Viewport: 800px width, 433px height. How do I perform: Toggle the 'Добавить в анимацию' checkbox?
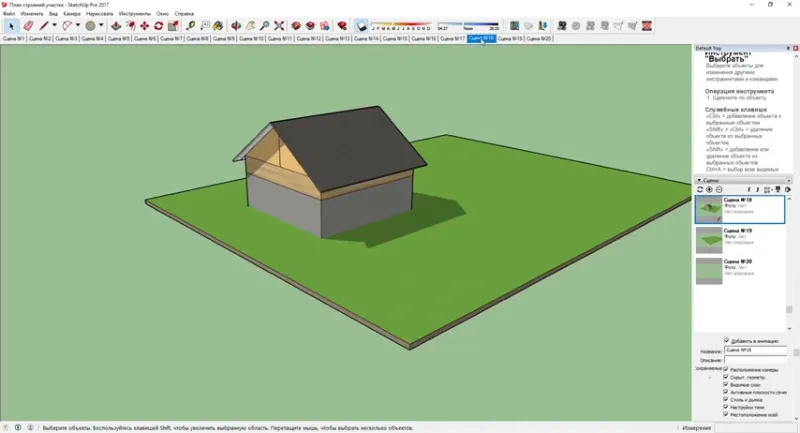[x=727, y=341]
